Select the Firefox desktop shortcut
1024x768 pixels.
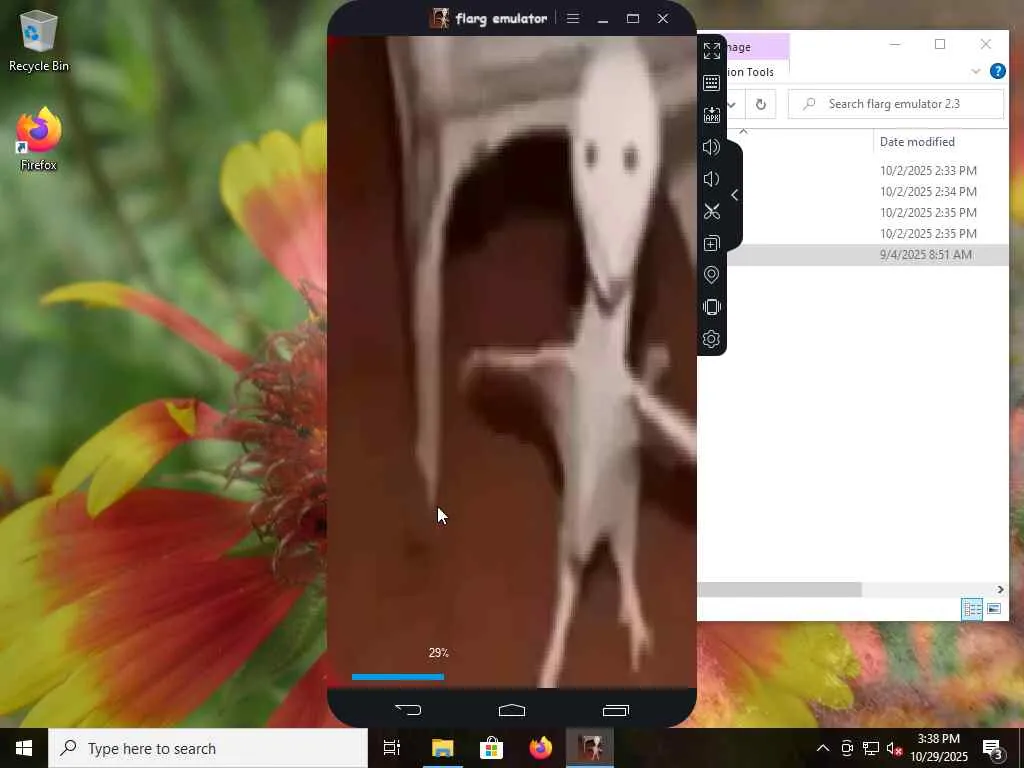tap(39, 139)
